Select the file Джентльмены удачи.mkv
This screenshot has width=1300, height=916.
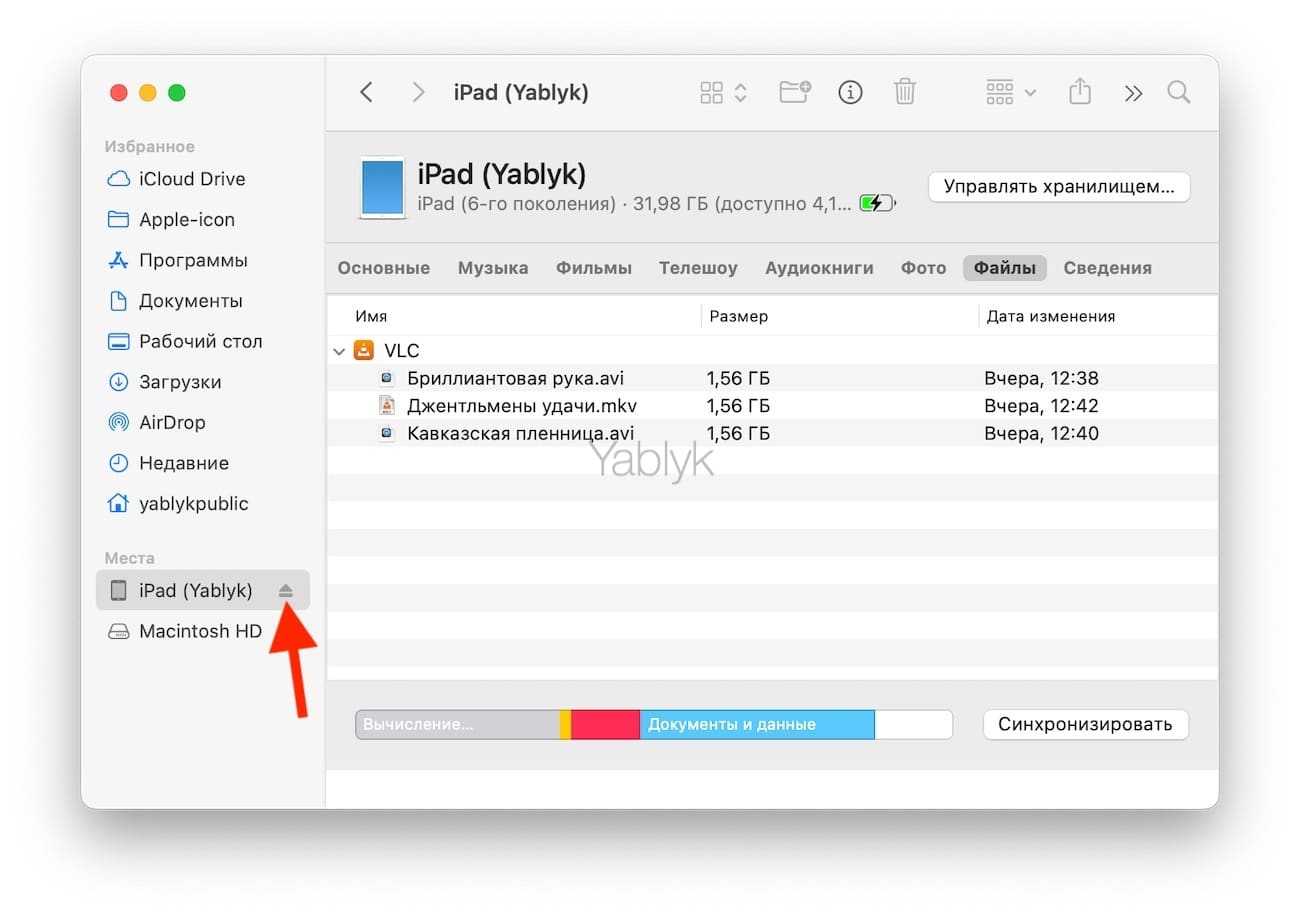click(x=521, y=406)
